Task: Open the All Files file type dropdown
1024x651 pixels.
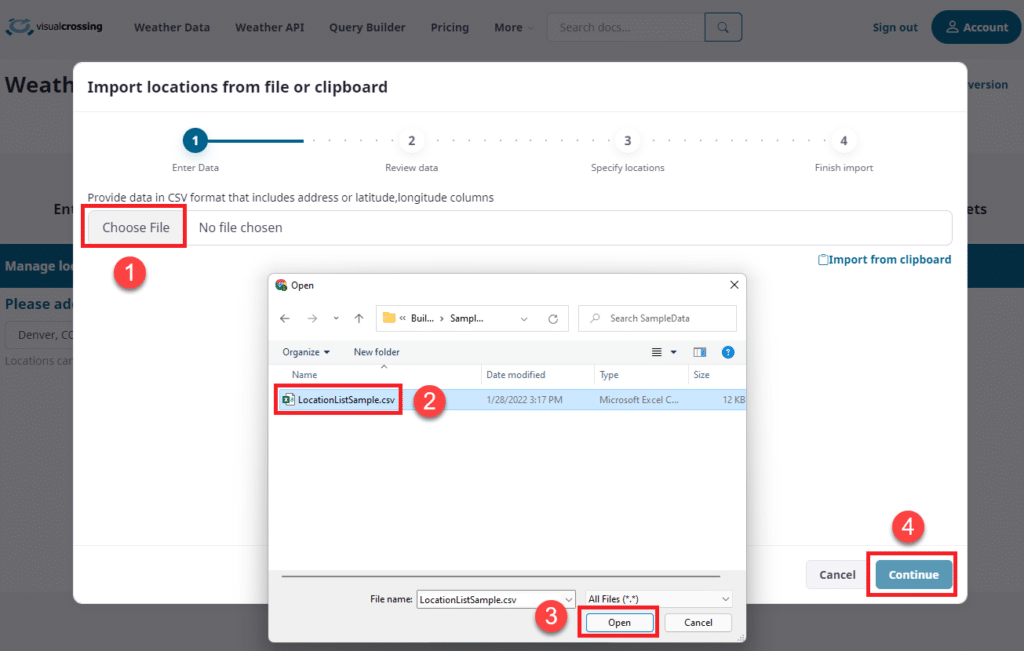Action: click(657, 598)
